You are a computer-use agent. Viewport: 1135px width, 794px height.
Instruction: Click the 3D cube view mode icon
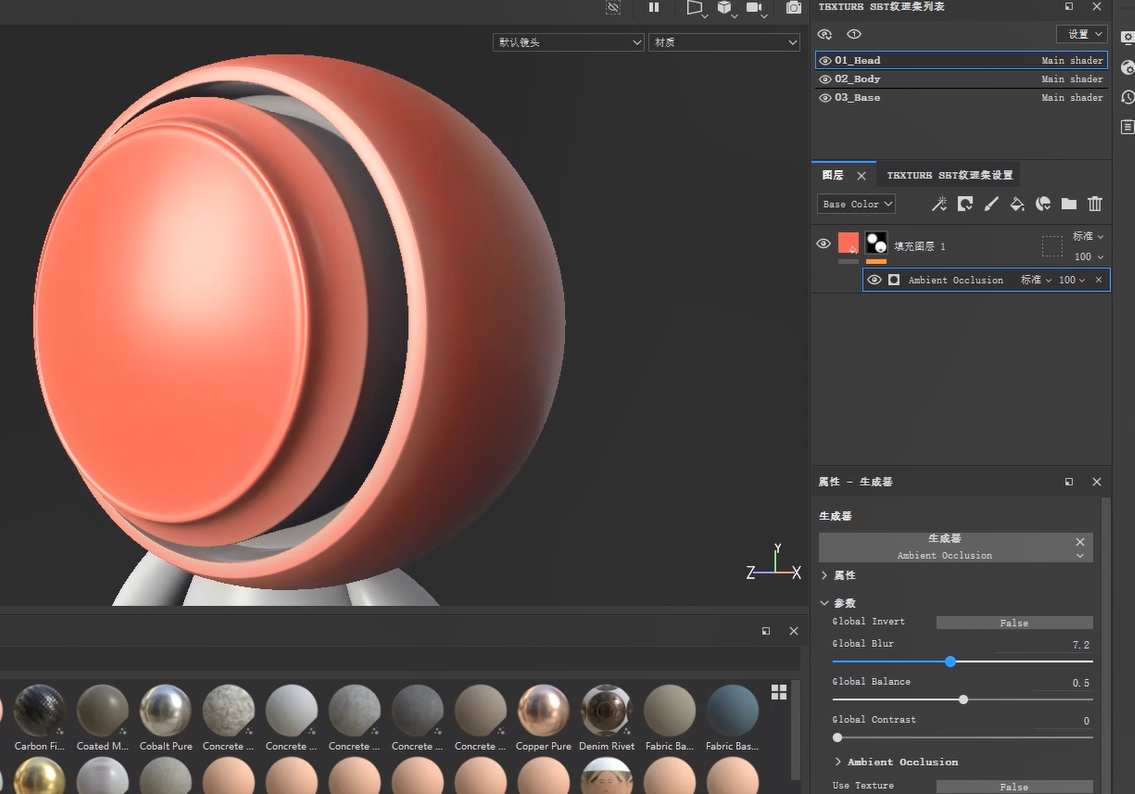pyautogui.click(x=724, y=7)
